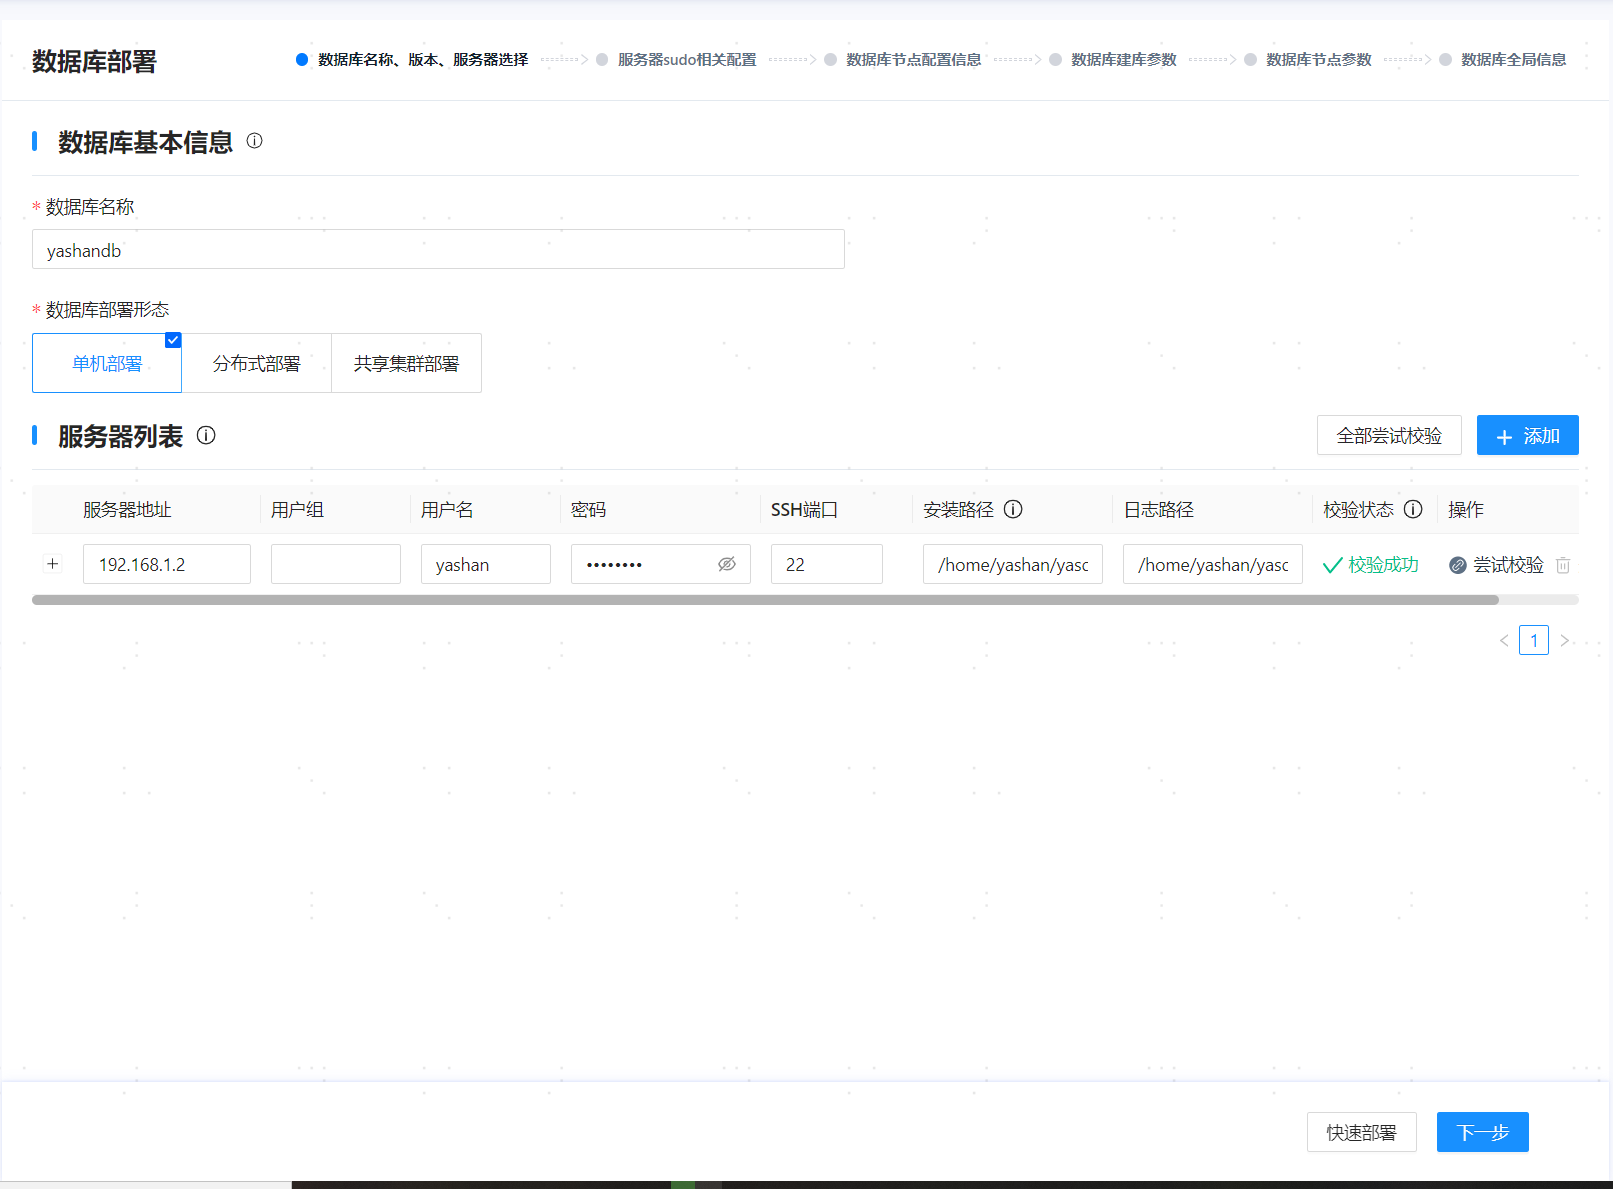Select 分布式部署 deployment mode
This screenshot has height=1189, width=1613.
point(256,363)
